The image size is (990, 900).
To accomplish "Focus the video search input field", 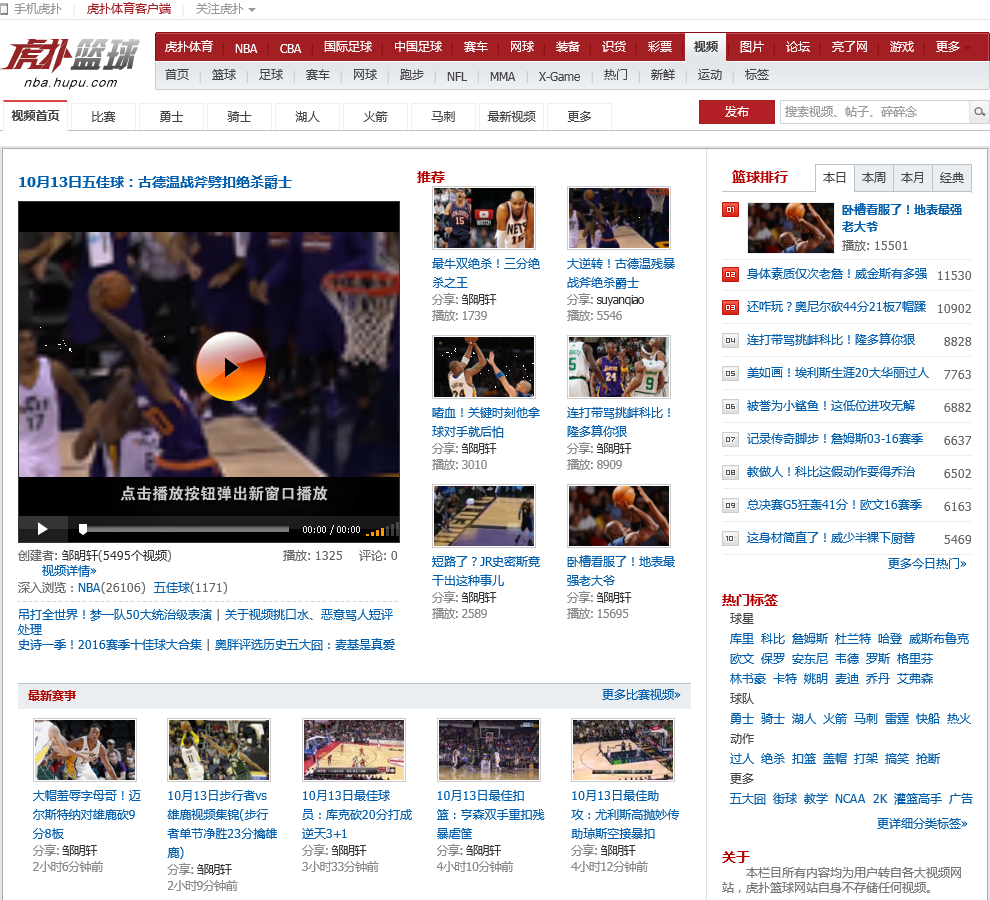I will 874,112.
